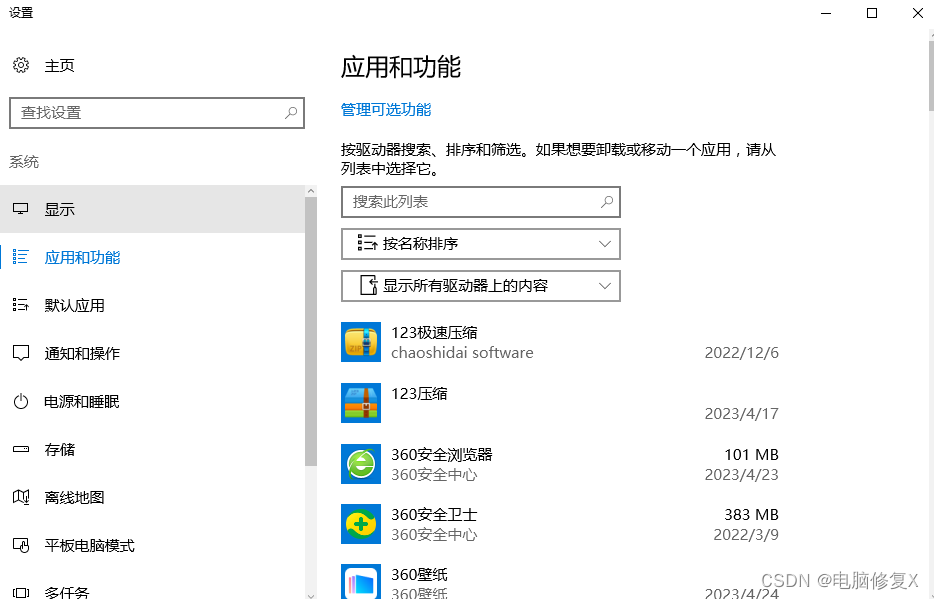
Task: Select 显示 in the sidebar
Action: click(152, 209)
